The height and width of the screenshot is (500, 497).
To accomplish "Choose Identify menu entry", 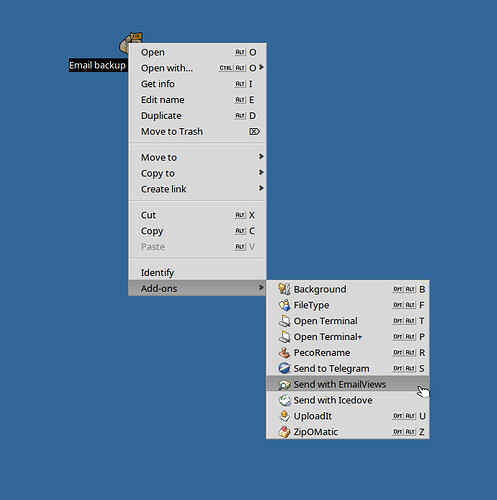I will (x=197, y=273).
